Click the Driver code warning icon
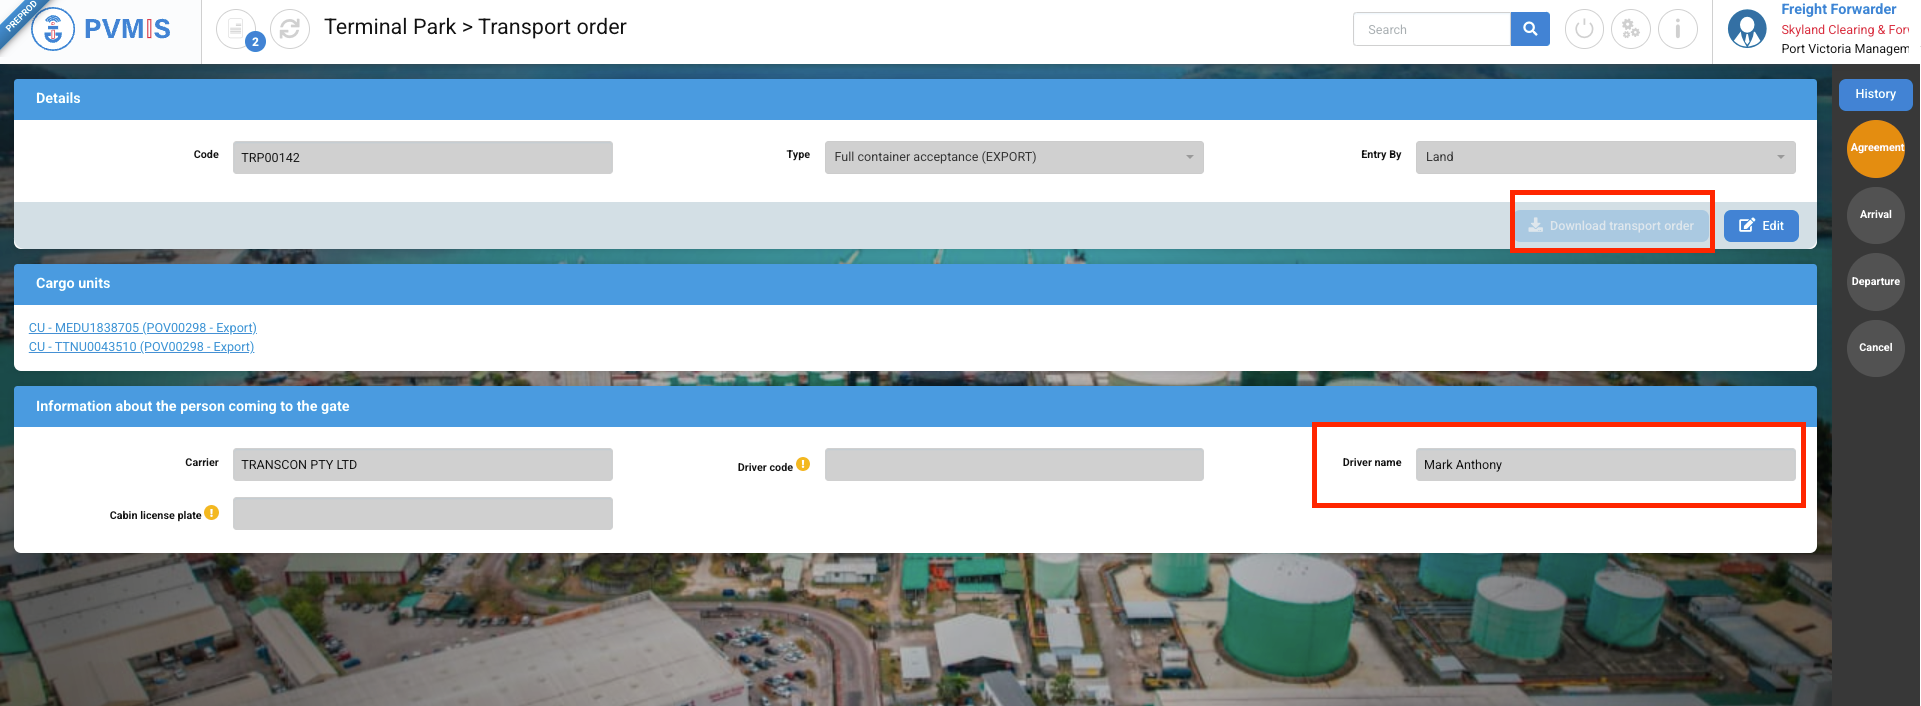Image resolution: width=1921 pixels, height=706 pixels. click(x=803, y=464)
